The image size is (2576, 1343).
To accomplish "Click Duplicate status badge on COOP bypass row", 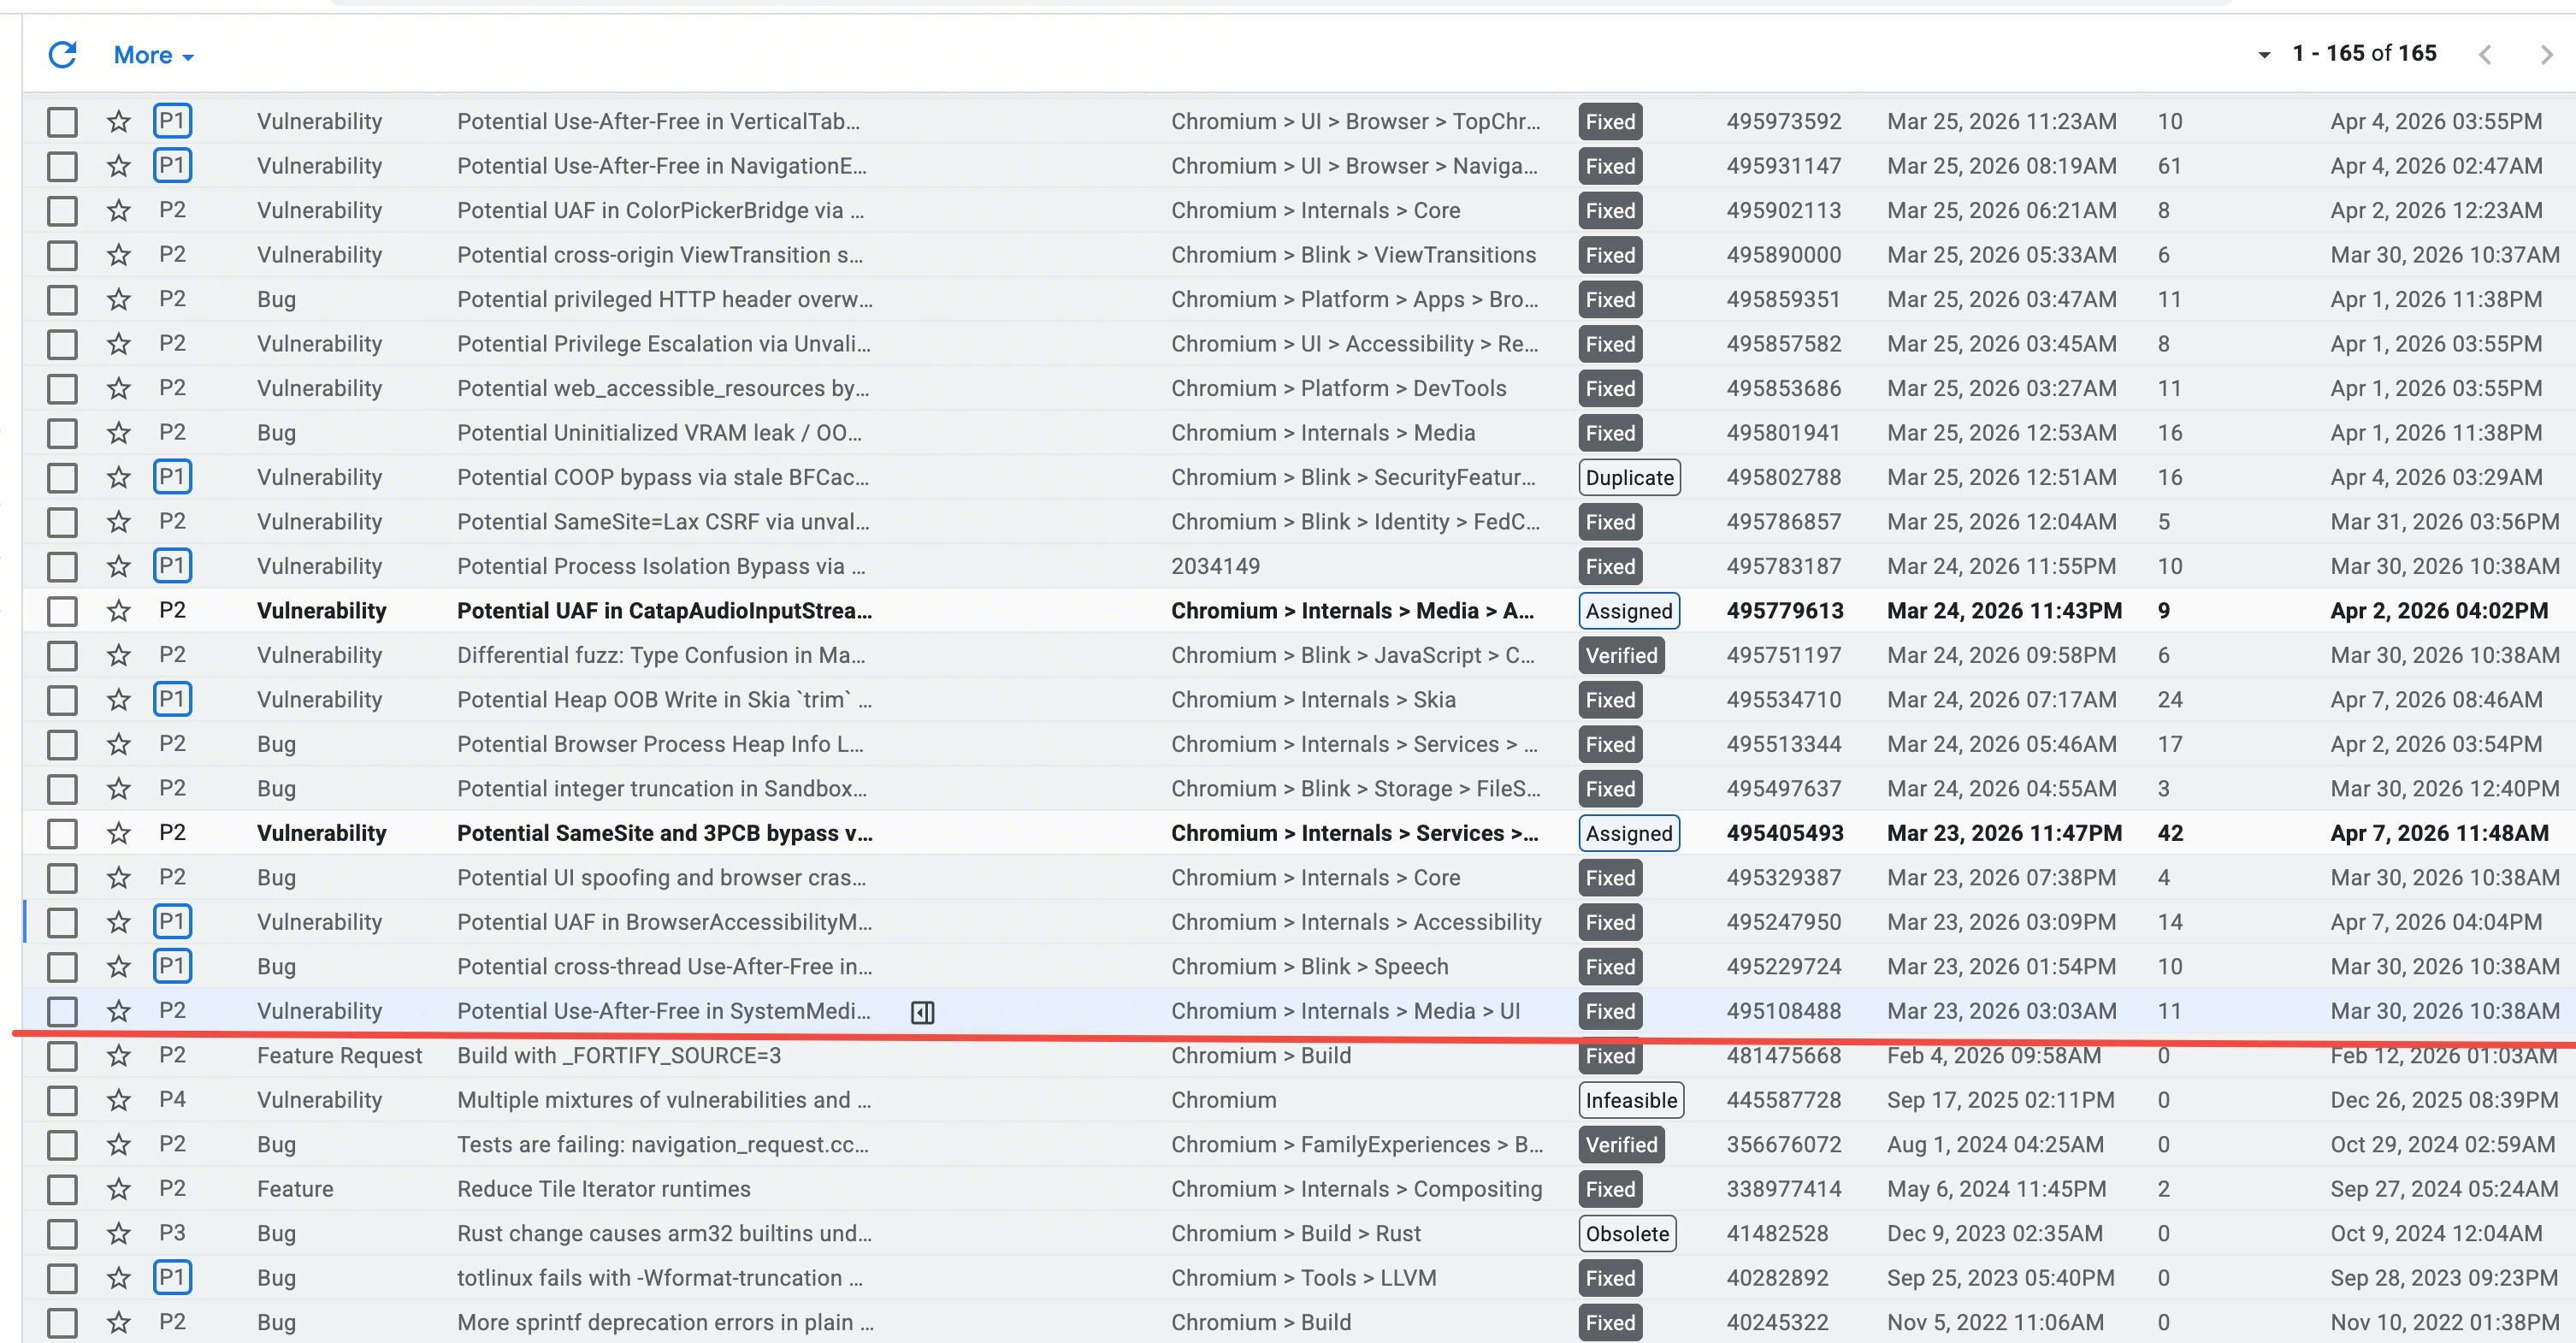I will click(x=1629, y=478).
